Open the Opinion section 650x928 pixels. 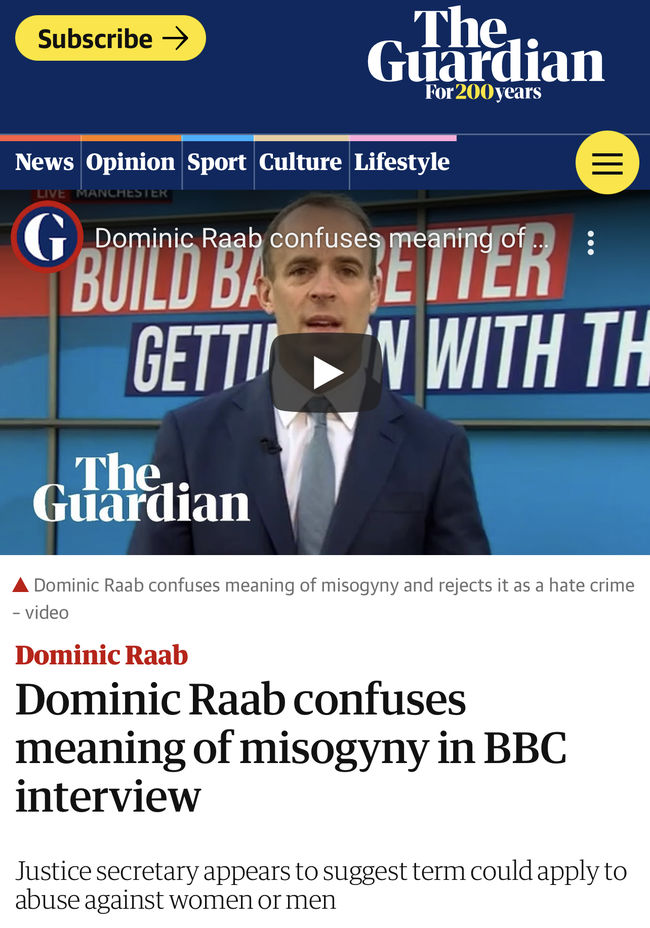130,162
